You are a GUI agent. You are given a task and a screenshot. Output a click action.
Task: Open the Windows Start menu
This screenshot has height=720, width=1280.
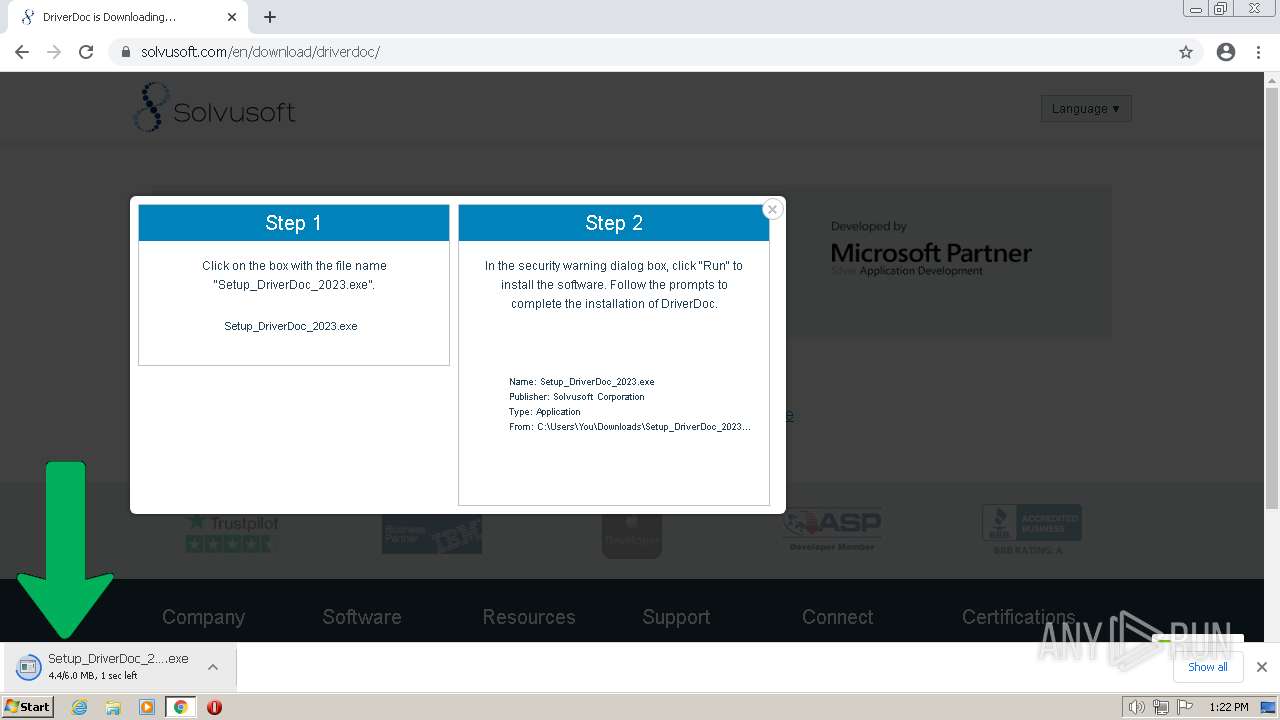coord(28,706)
